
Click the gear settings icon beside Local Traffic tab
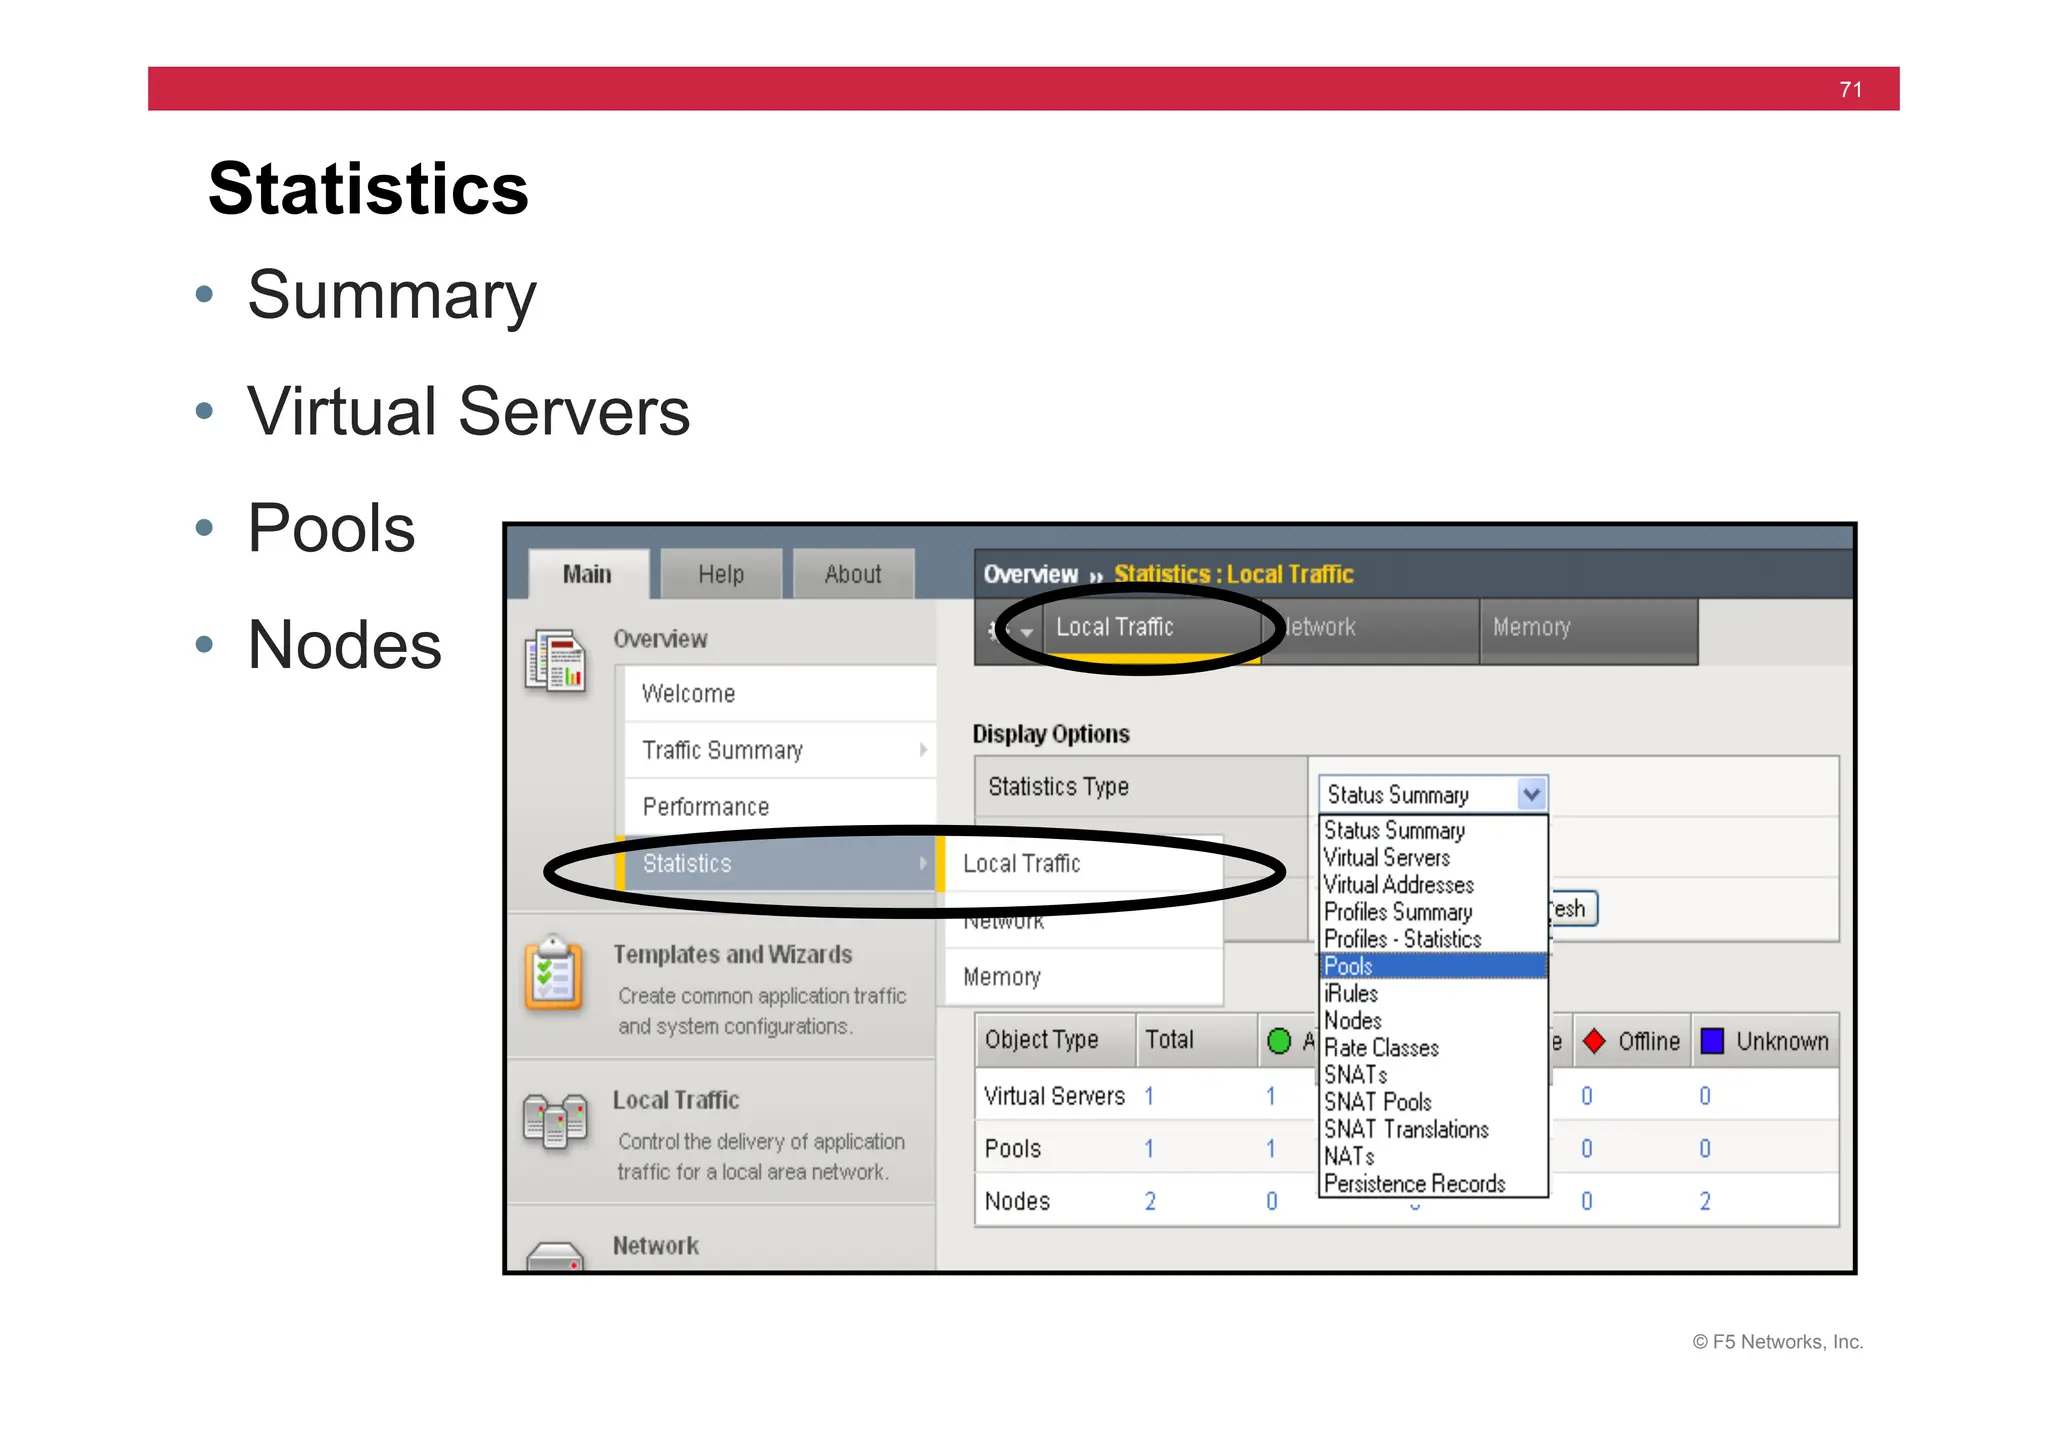1010,630
